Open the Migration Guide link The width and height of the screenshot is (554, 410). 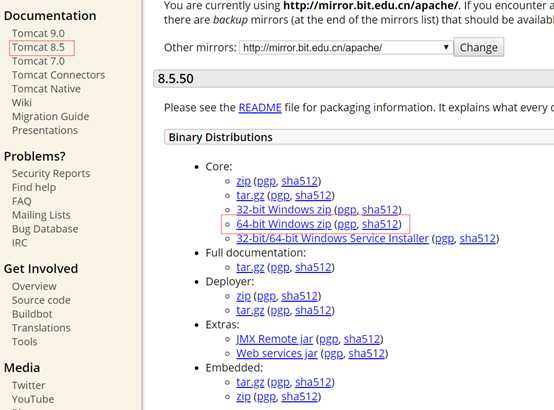coord(51,116)
